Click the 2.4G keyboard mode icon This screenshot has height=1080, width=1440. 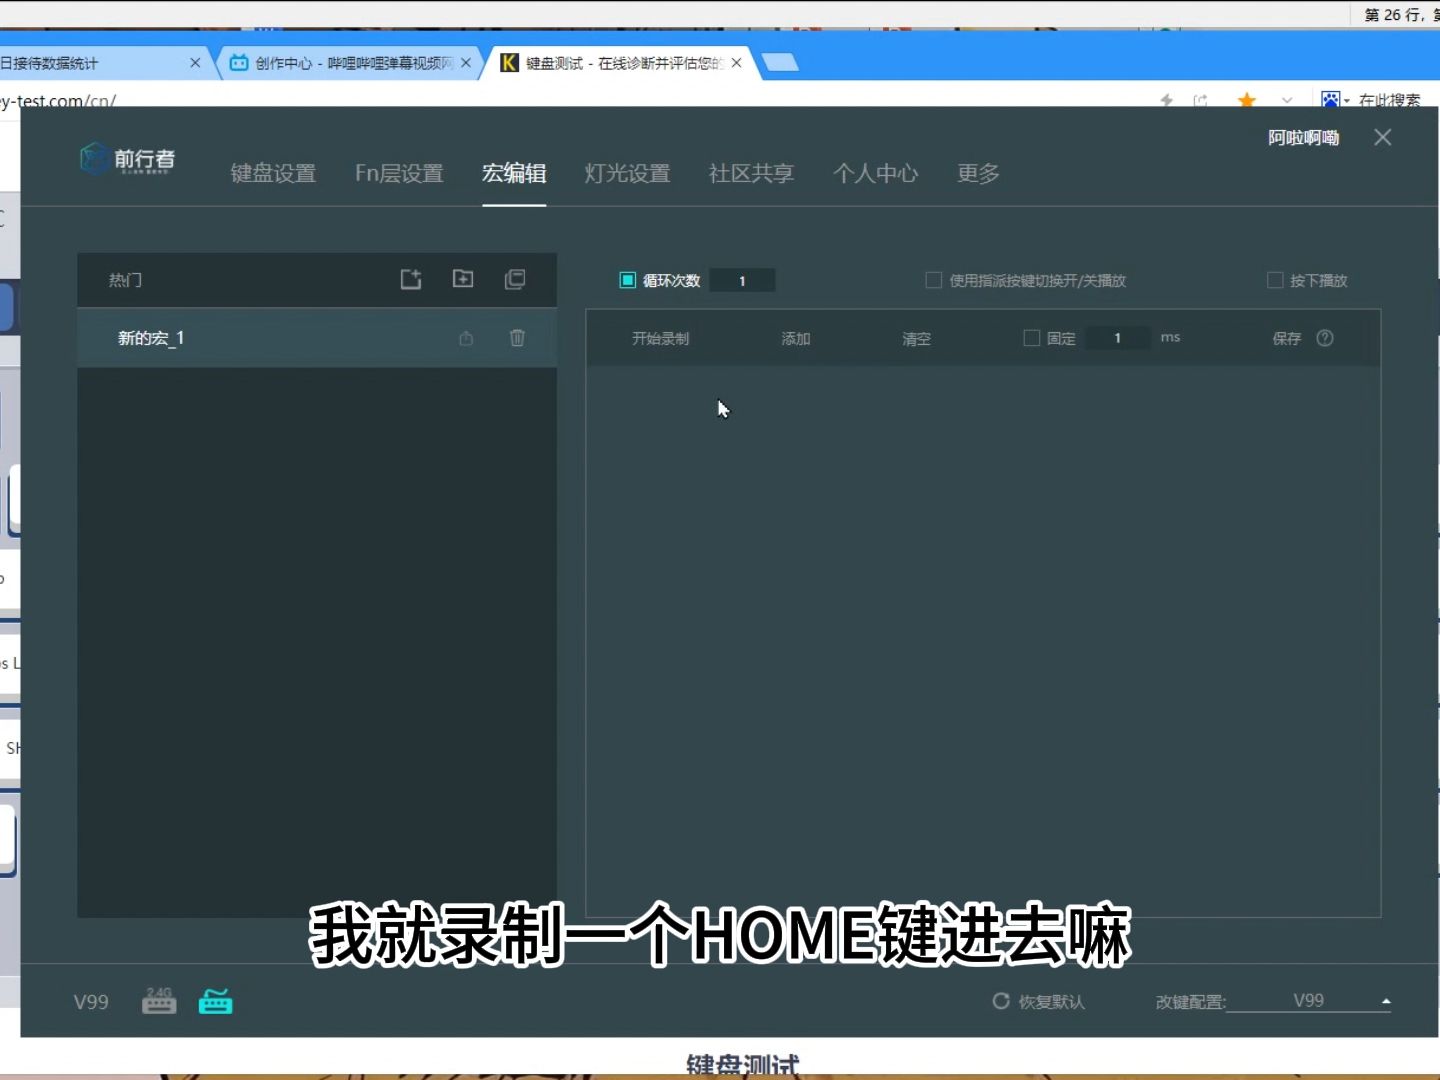pyautogui.click(x=159, y=1000)
